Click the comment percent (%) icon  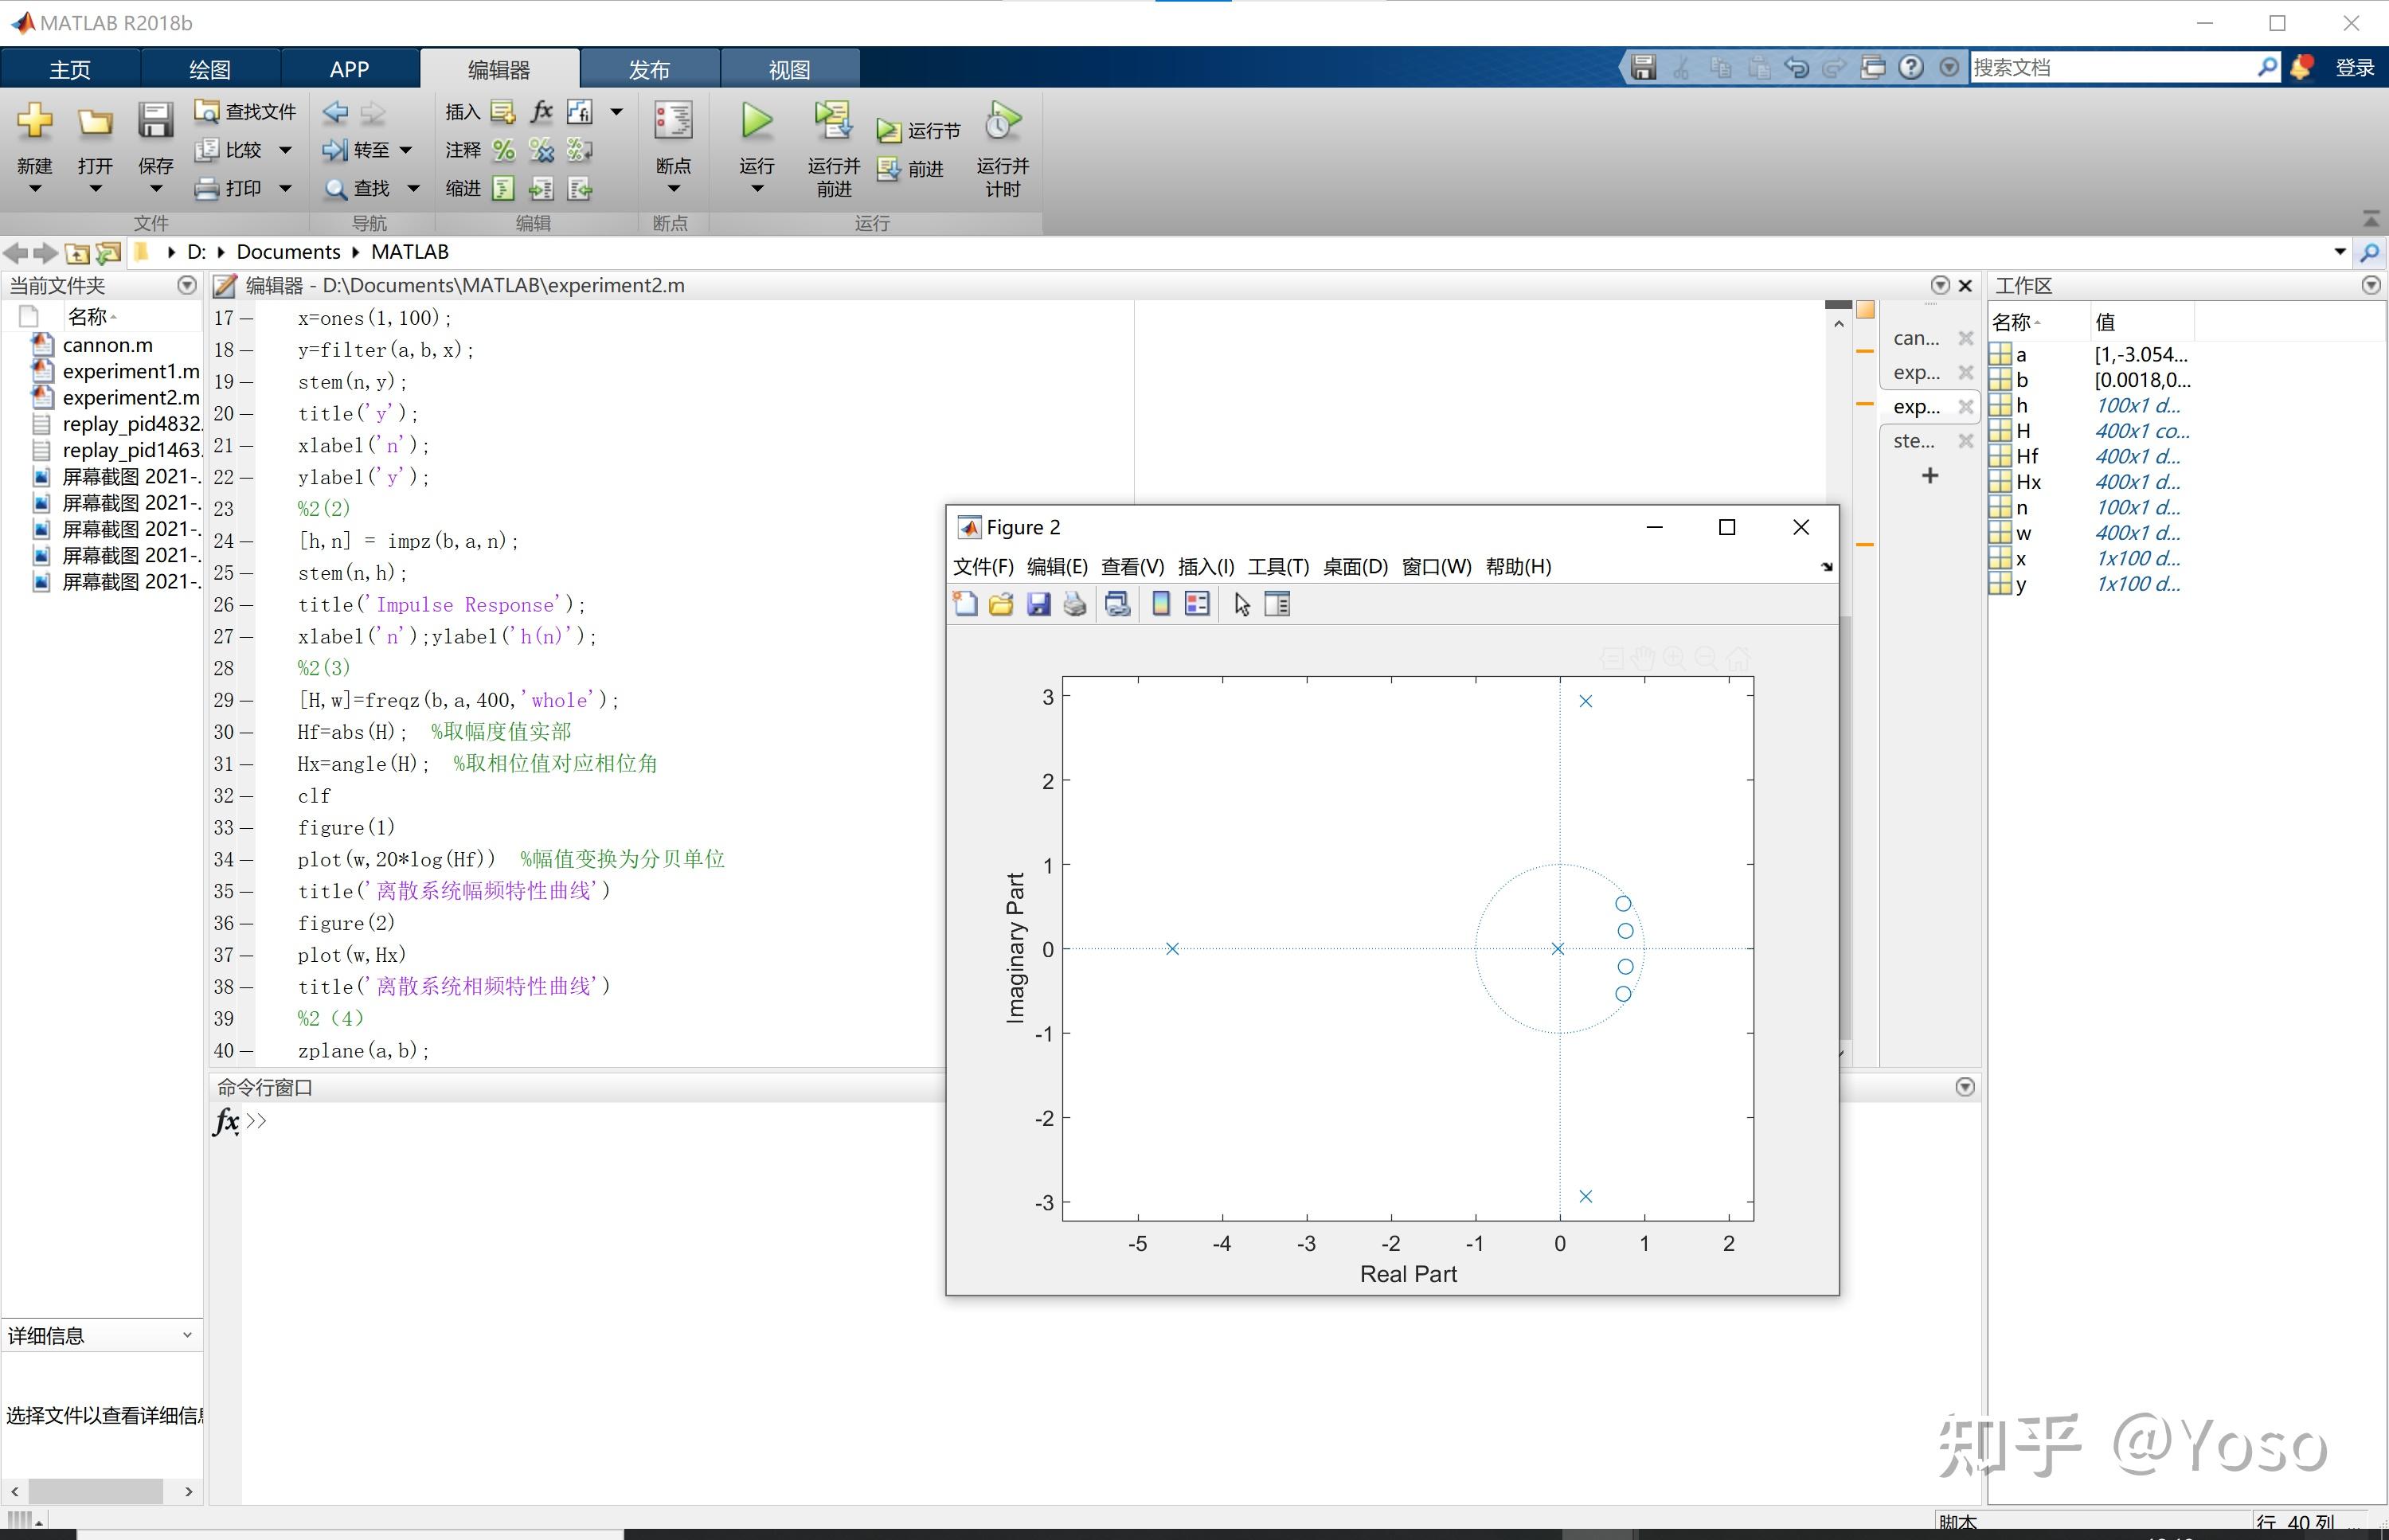(504, 150)
